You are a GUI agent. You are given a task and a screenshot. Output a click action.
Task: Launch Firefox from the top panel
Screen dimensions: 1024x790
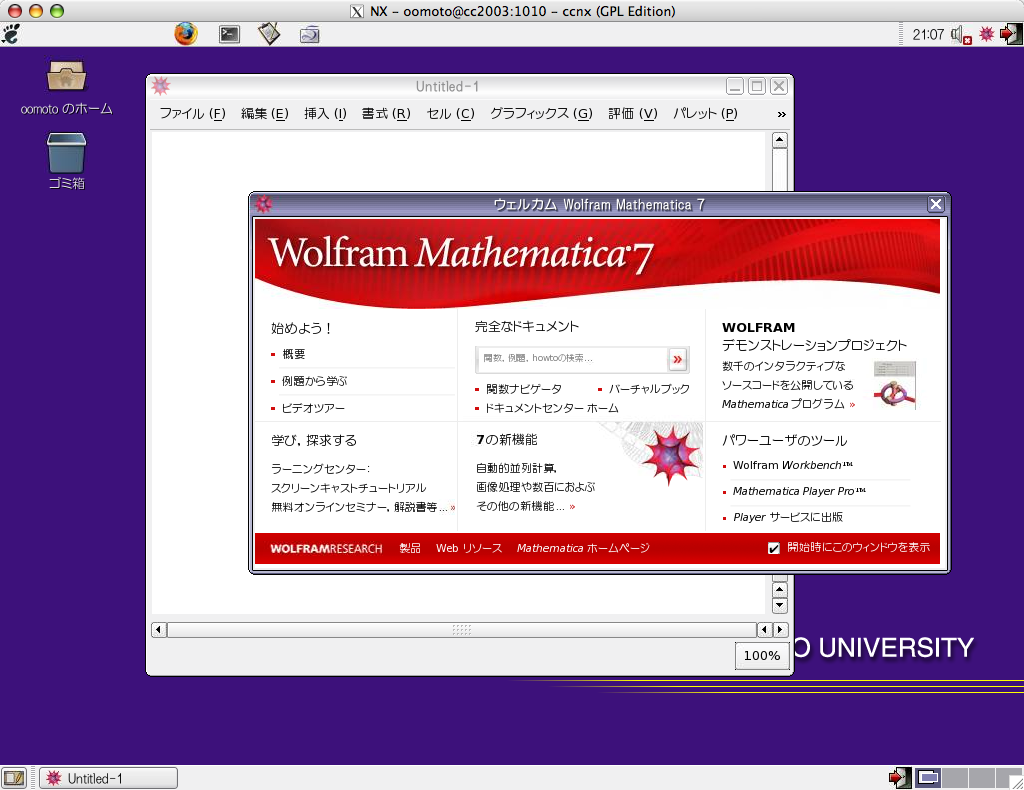click(186, 33)
